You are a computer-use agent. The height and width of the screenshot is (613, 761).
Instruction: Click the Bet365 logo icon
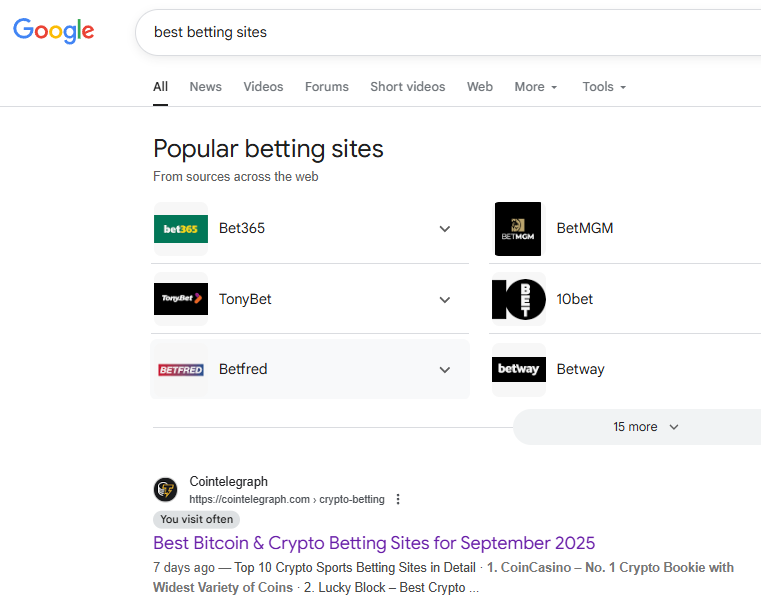[x=181, y=229]
